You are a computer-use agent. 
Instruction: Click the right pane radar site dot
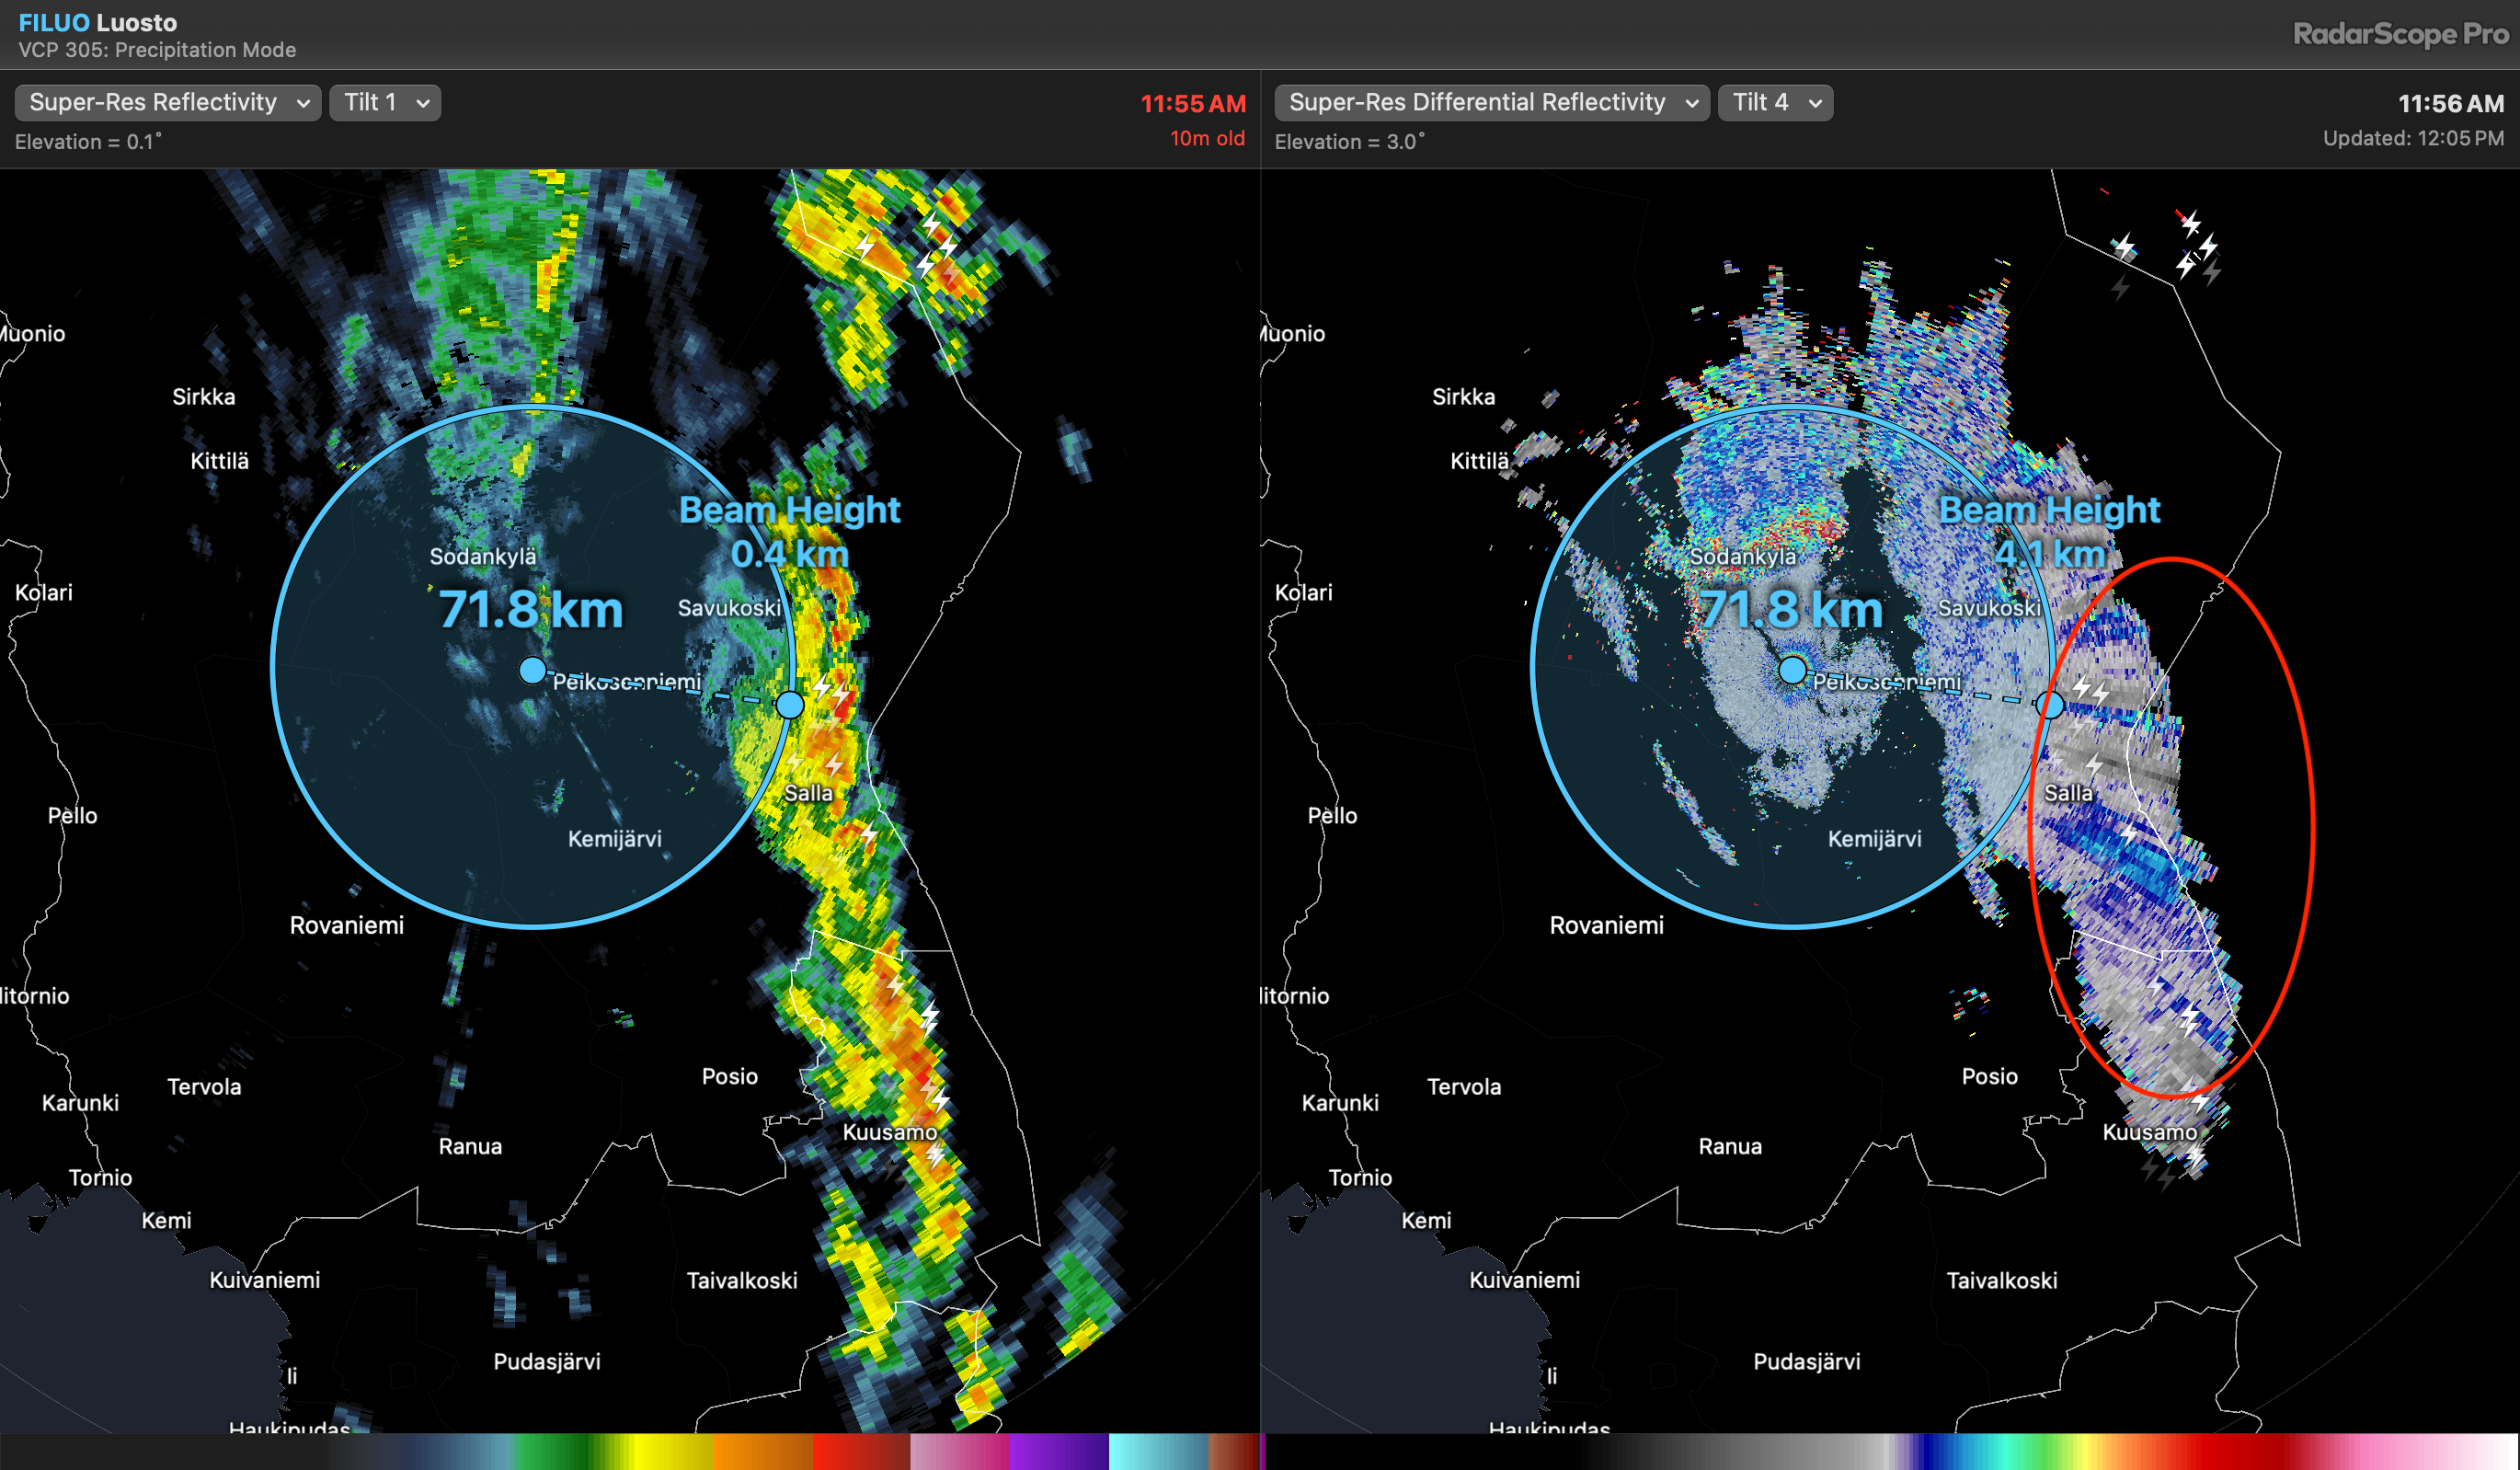tap(1793, 670)
